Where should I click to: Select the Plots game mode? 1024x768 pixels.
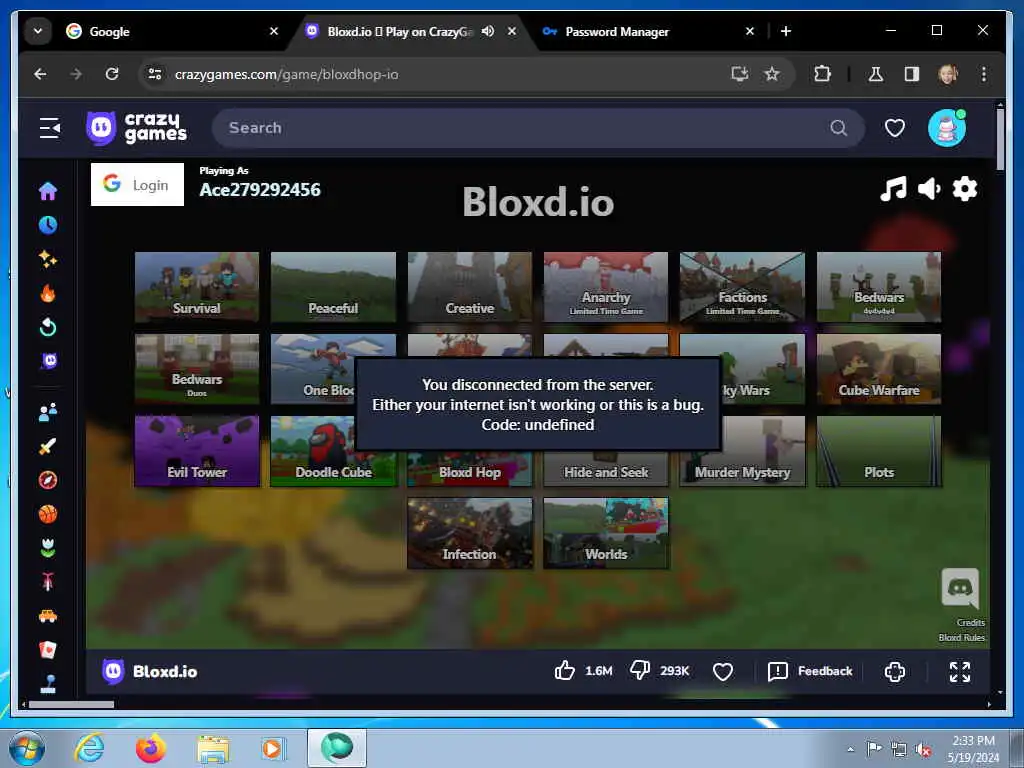click(879, 451)
